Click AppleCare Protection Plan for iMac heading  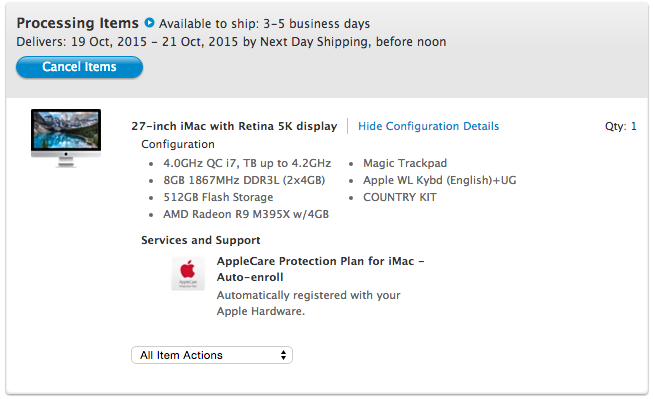tap(320, 269)
